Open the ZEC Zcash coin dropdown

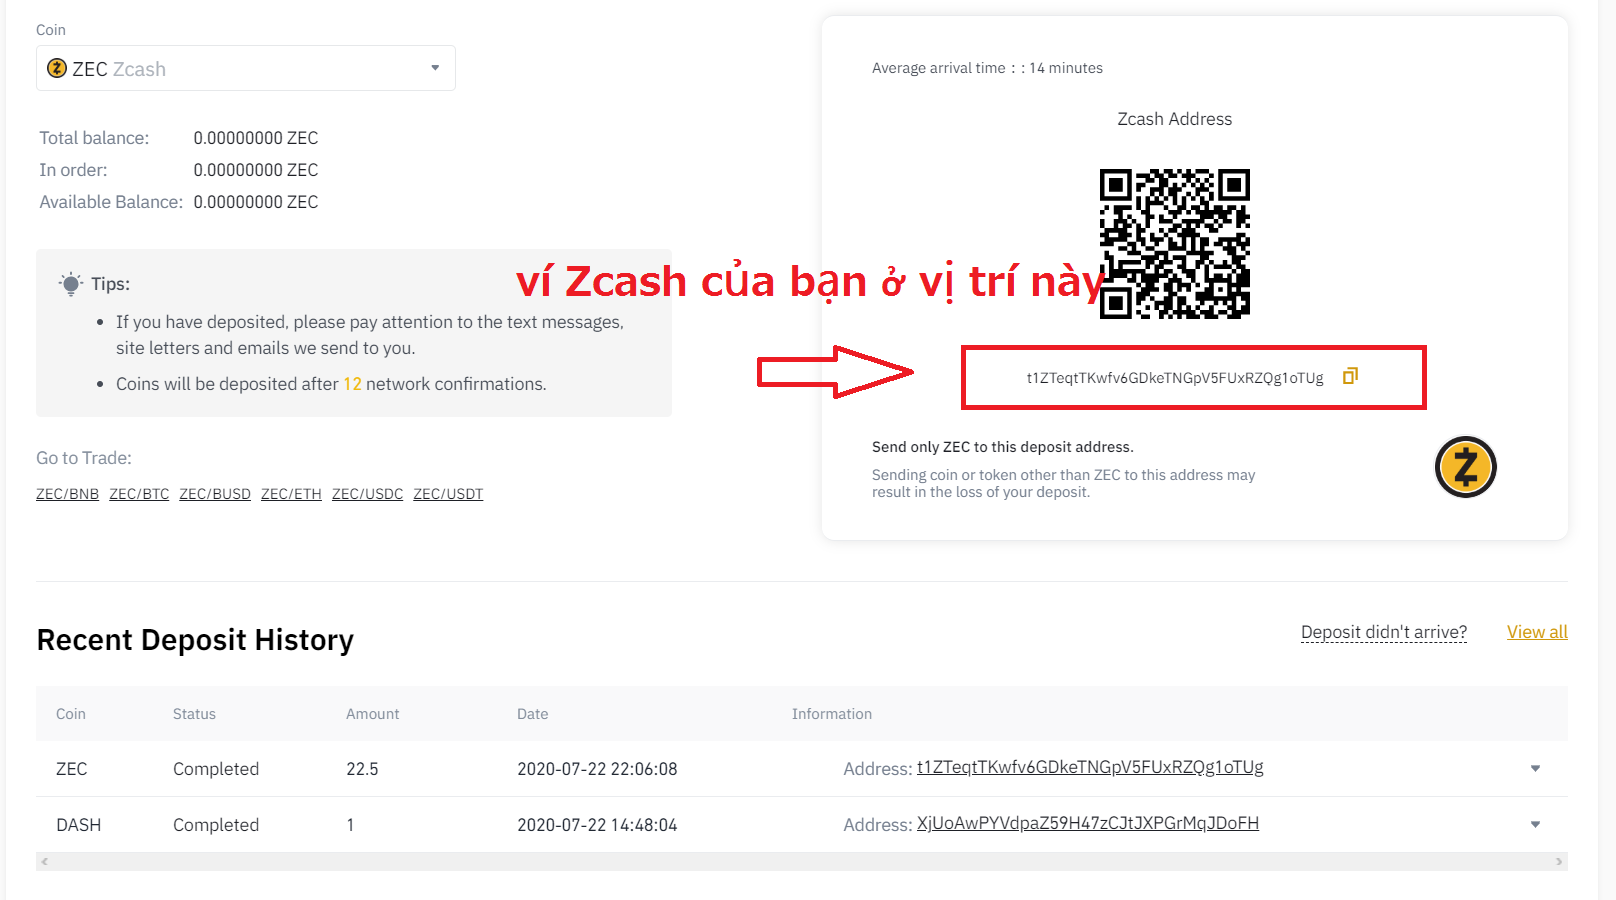pyautogui.click(x=246, y=68)
